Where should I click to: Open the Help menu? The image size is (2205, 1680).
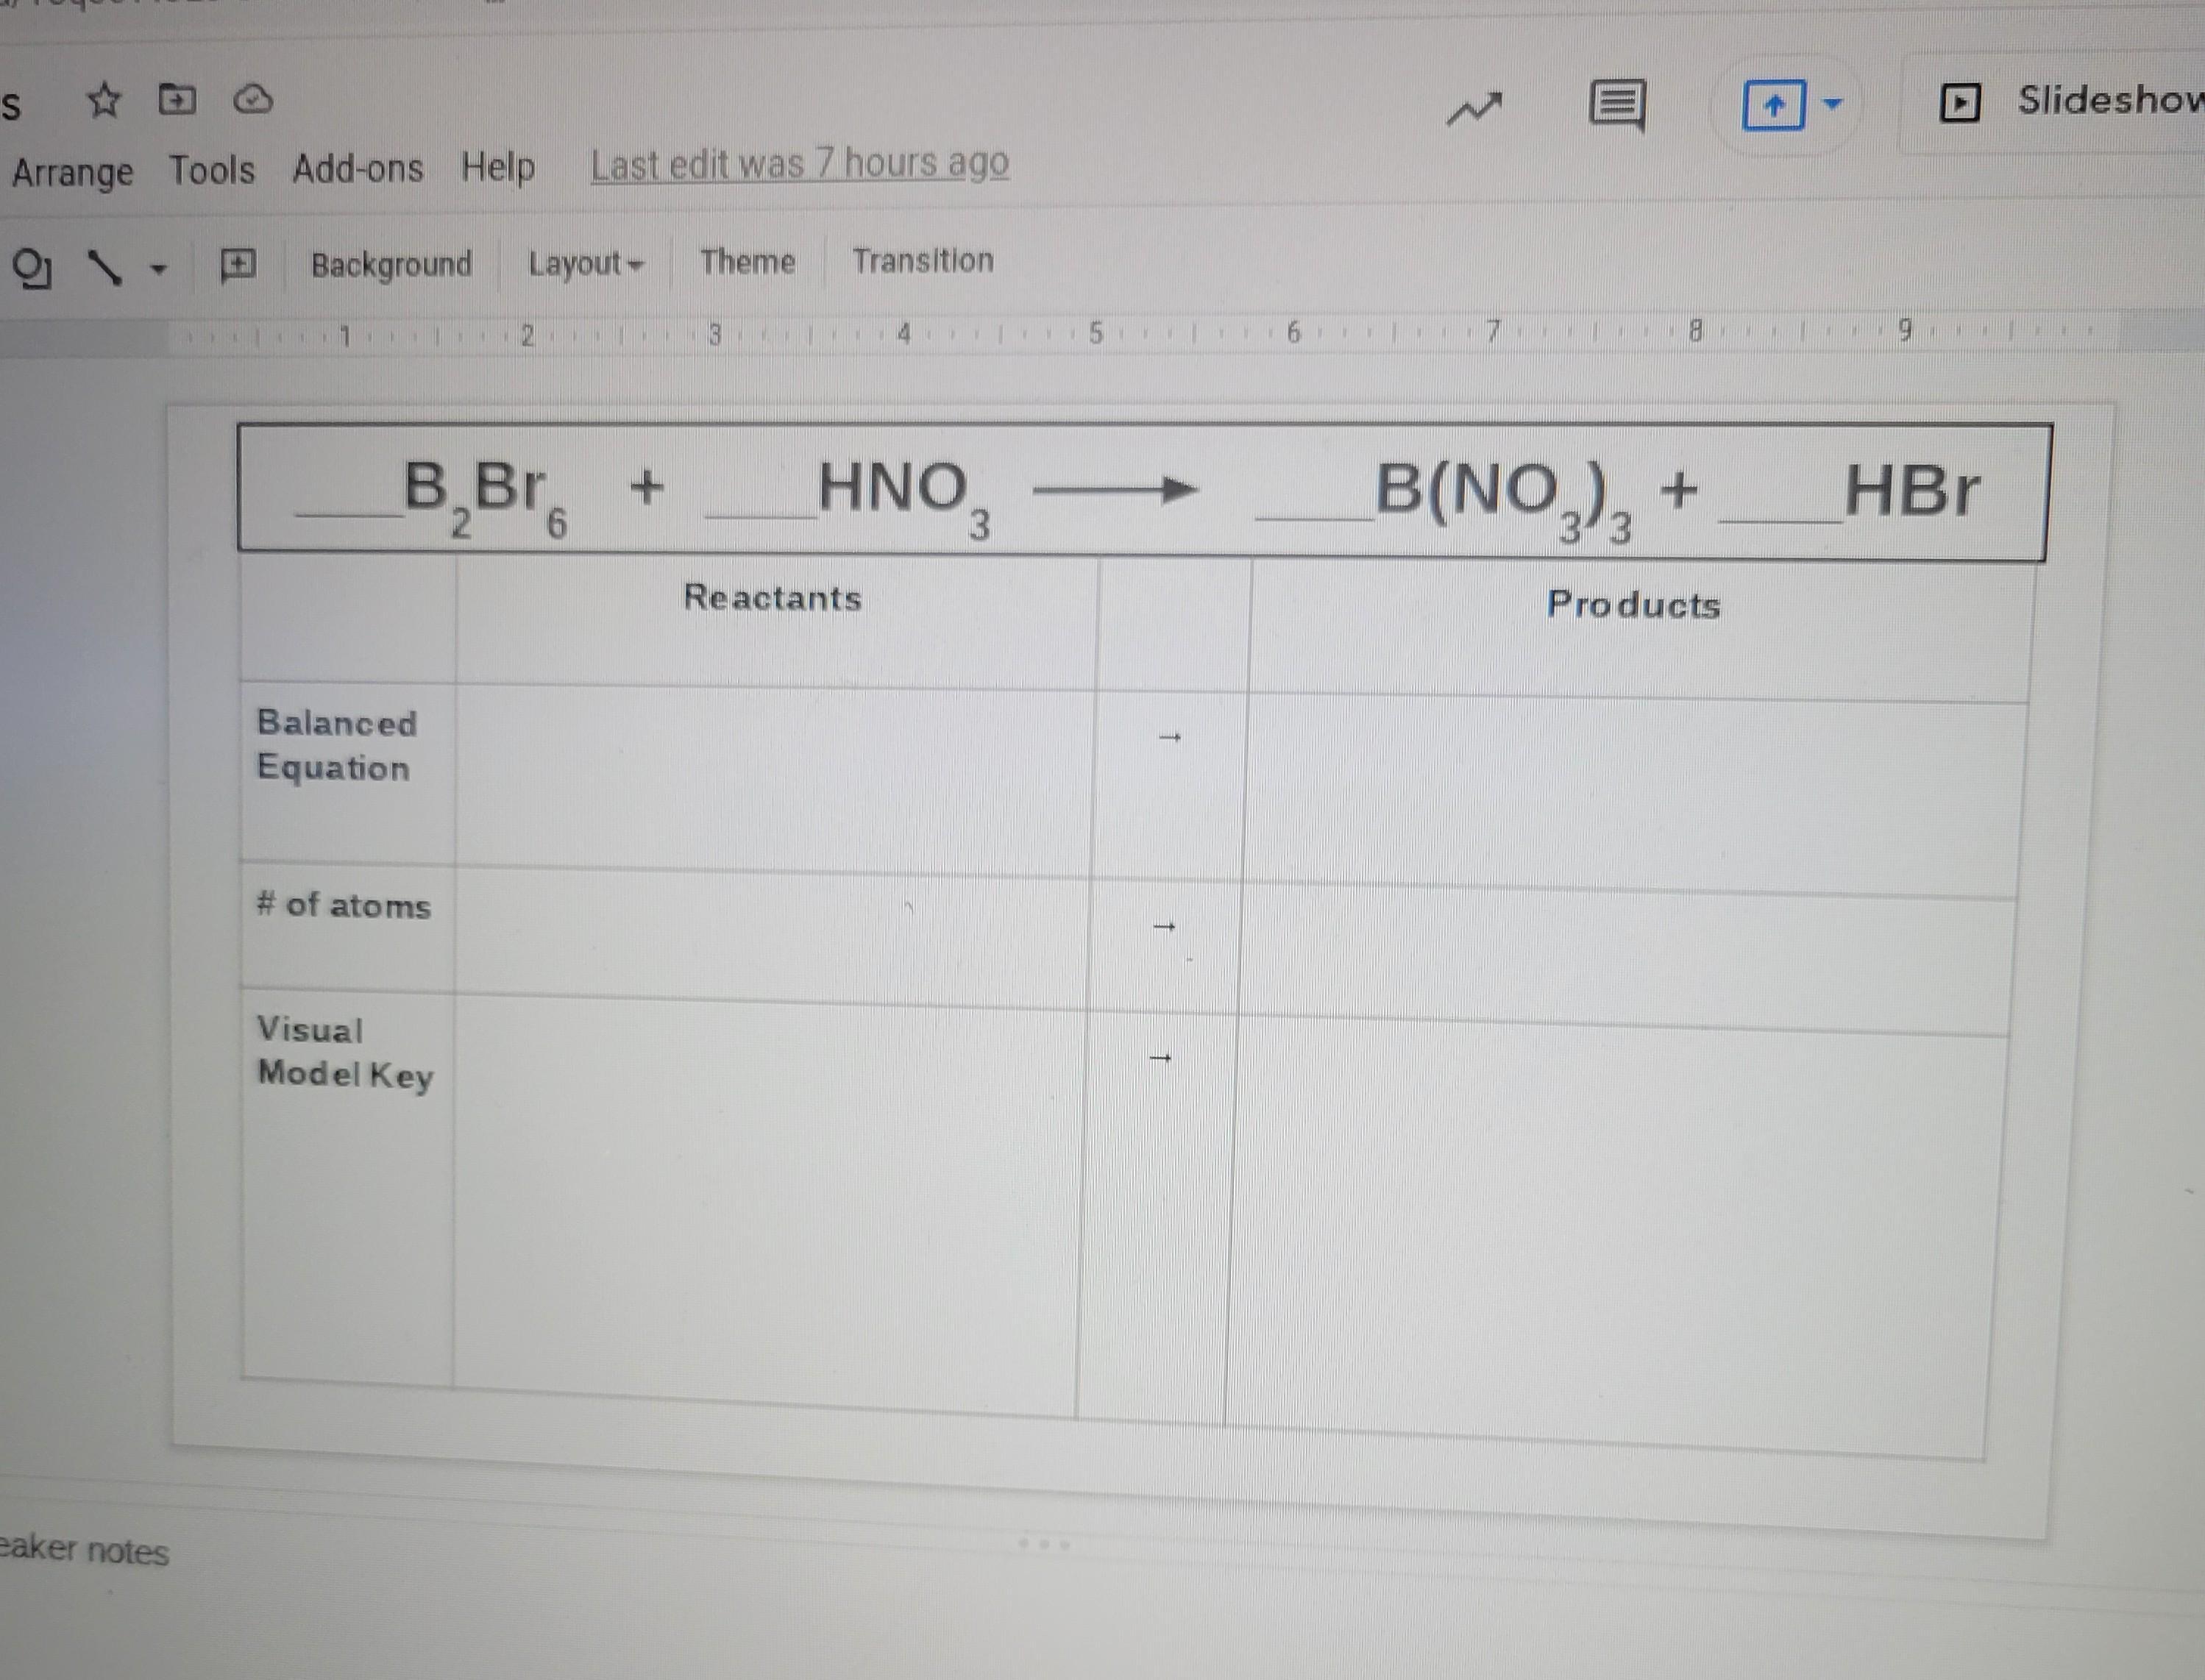tap(497, 167)
